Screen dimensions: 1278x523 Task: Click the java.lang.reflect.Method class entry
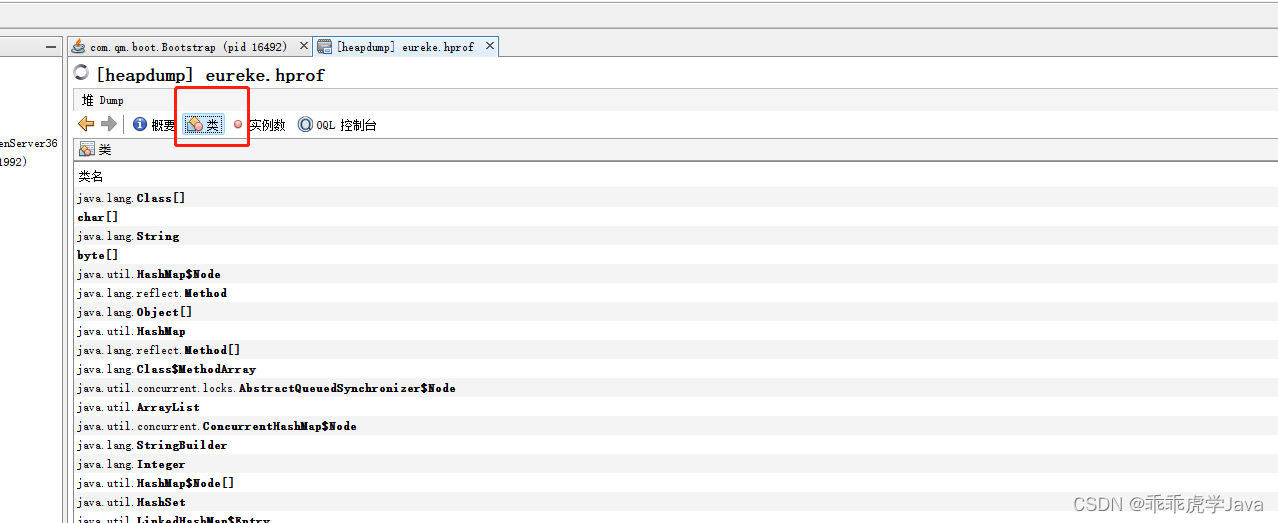pos(152,294)
